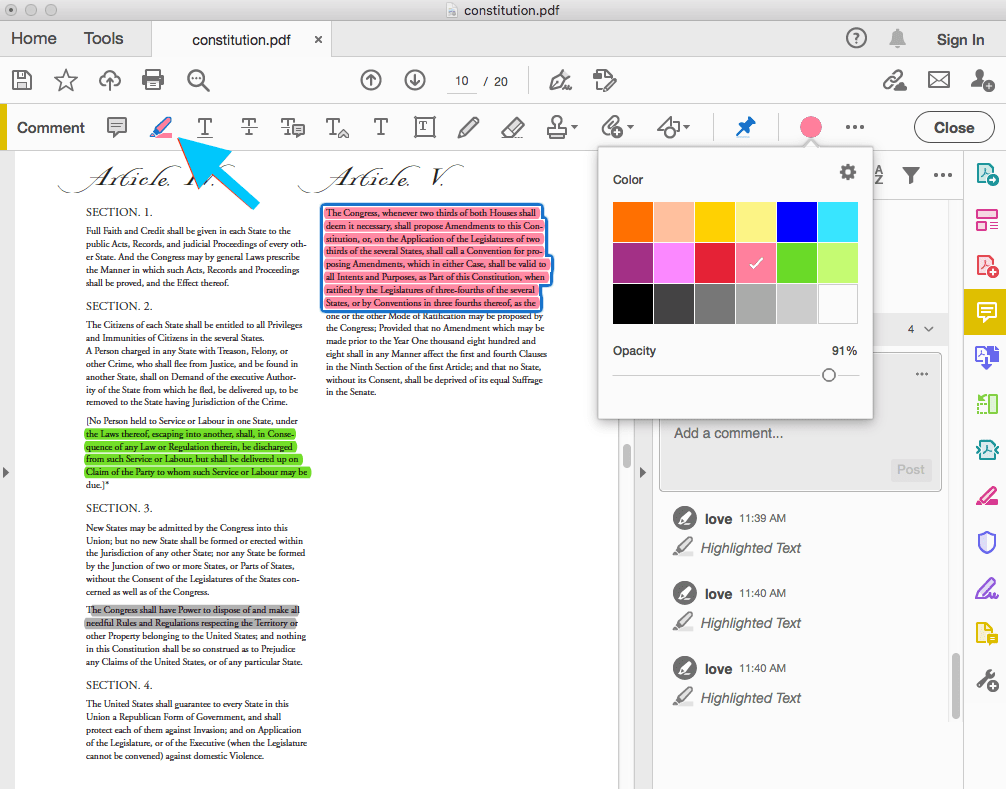Open the Drawing tools dropdown
Screen dimensions: 1006x789
tap(672, 127)
